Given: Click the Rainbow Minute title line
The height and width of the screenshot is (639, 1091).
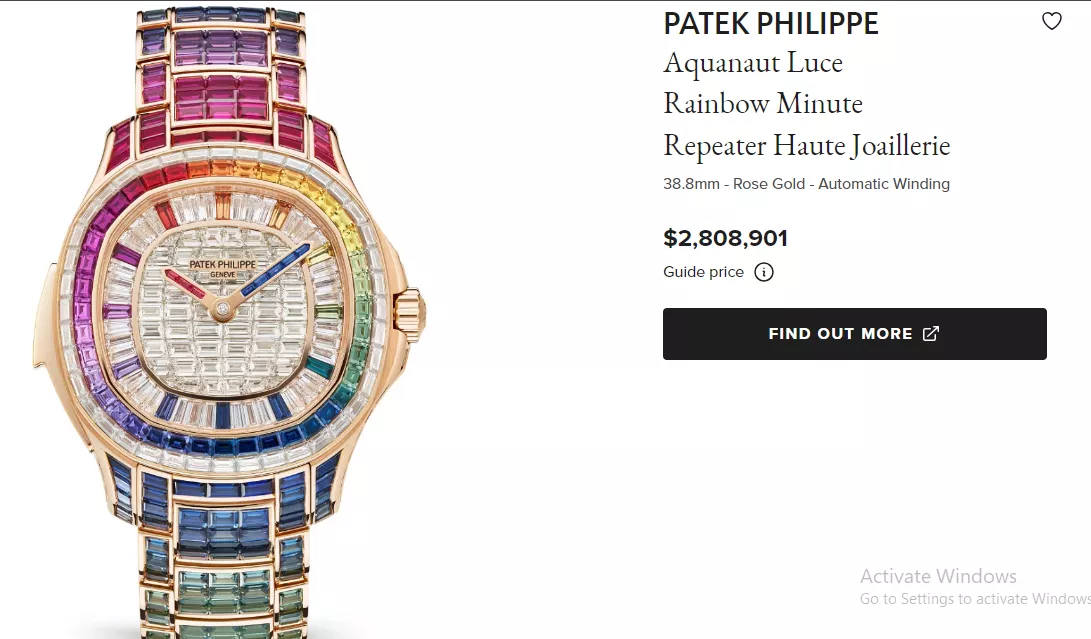Looking at the screenshot, I should (x=763, y=104).
